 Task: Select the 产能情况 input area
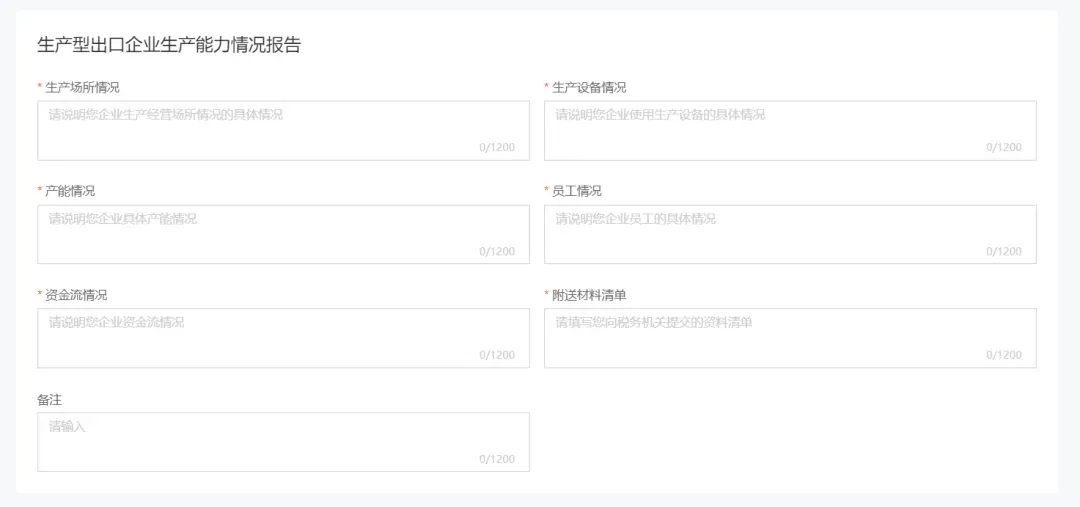[x=283, y=234]
